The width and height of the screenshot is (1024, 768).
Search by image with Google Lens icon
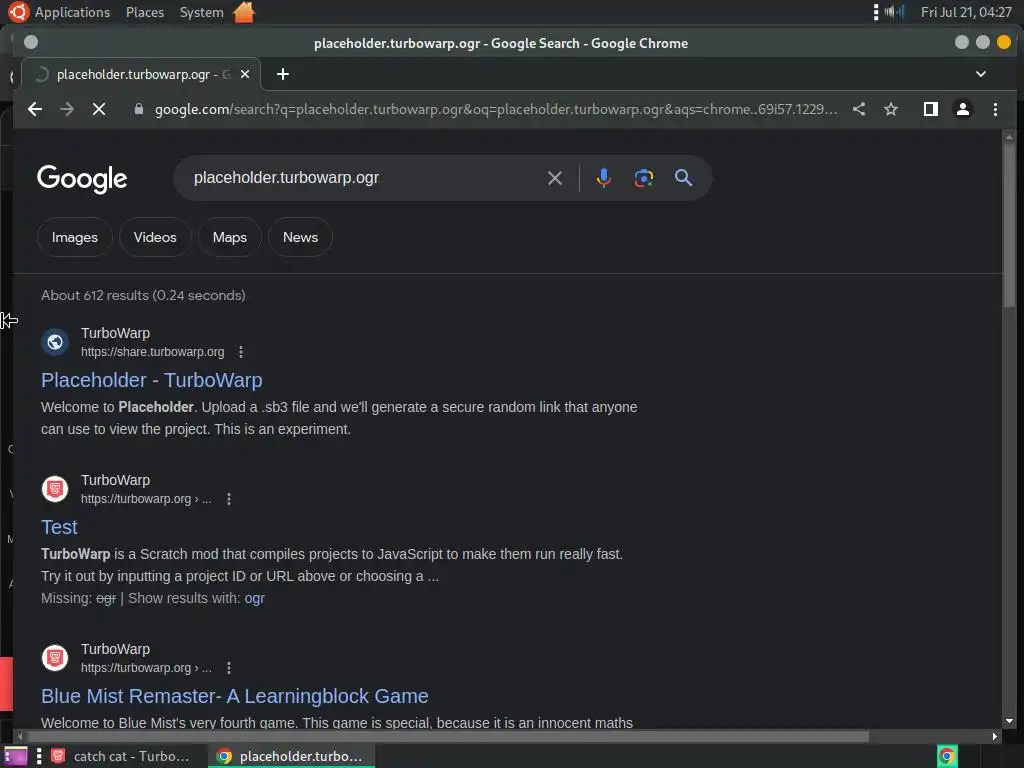643,178
